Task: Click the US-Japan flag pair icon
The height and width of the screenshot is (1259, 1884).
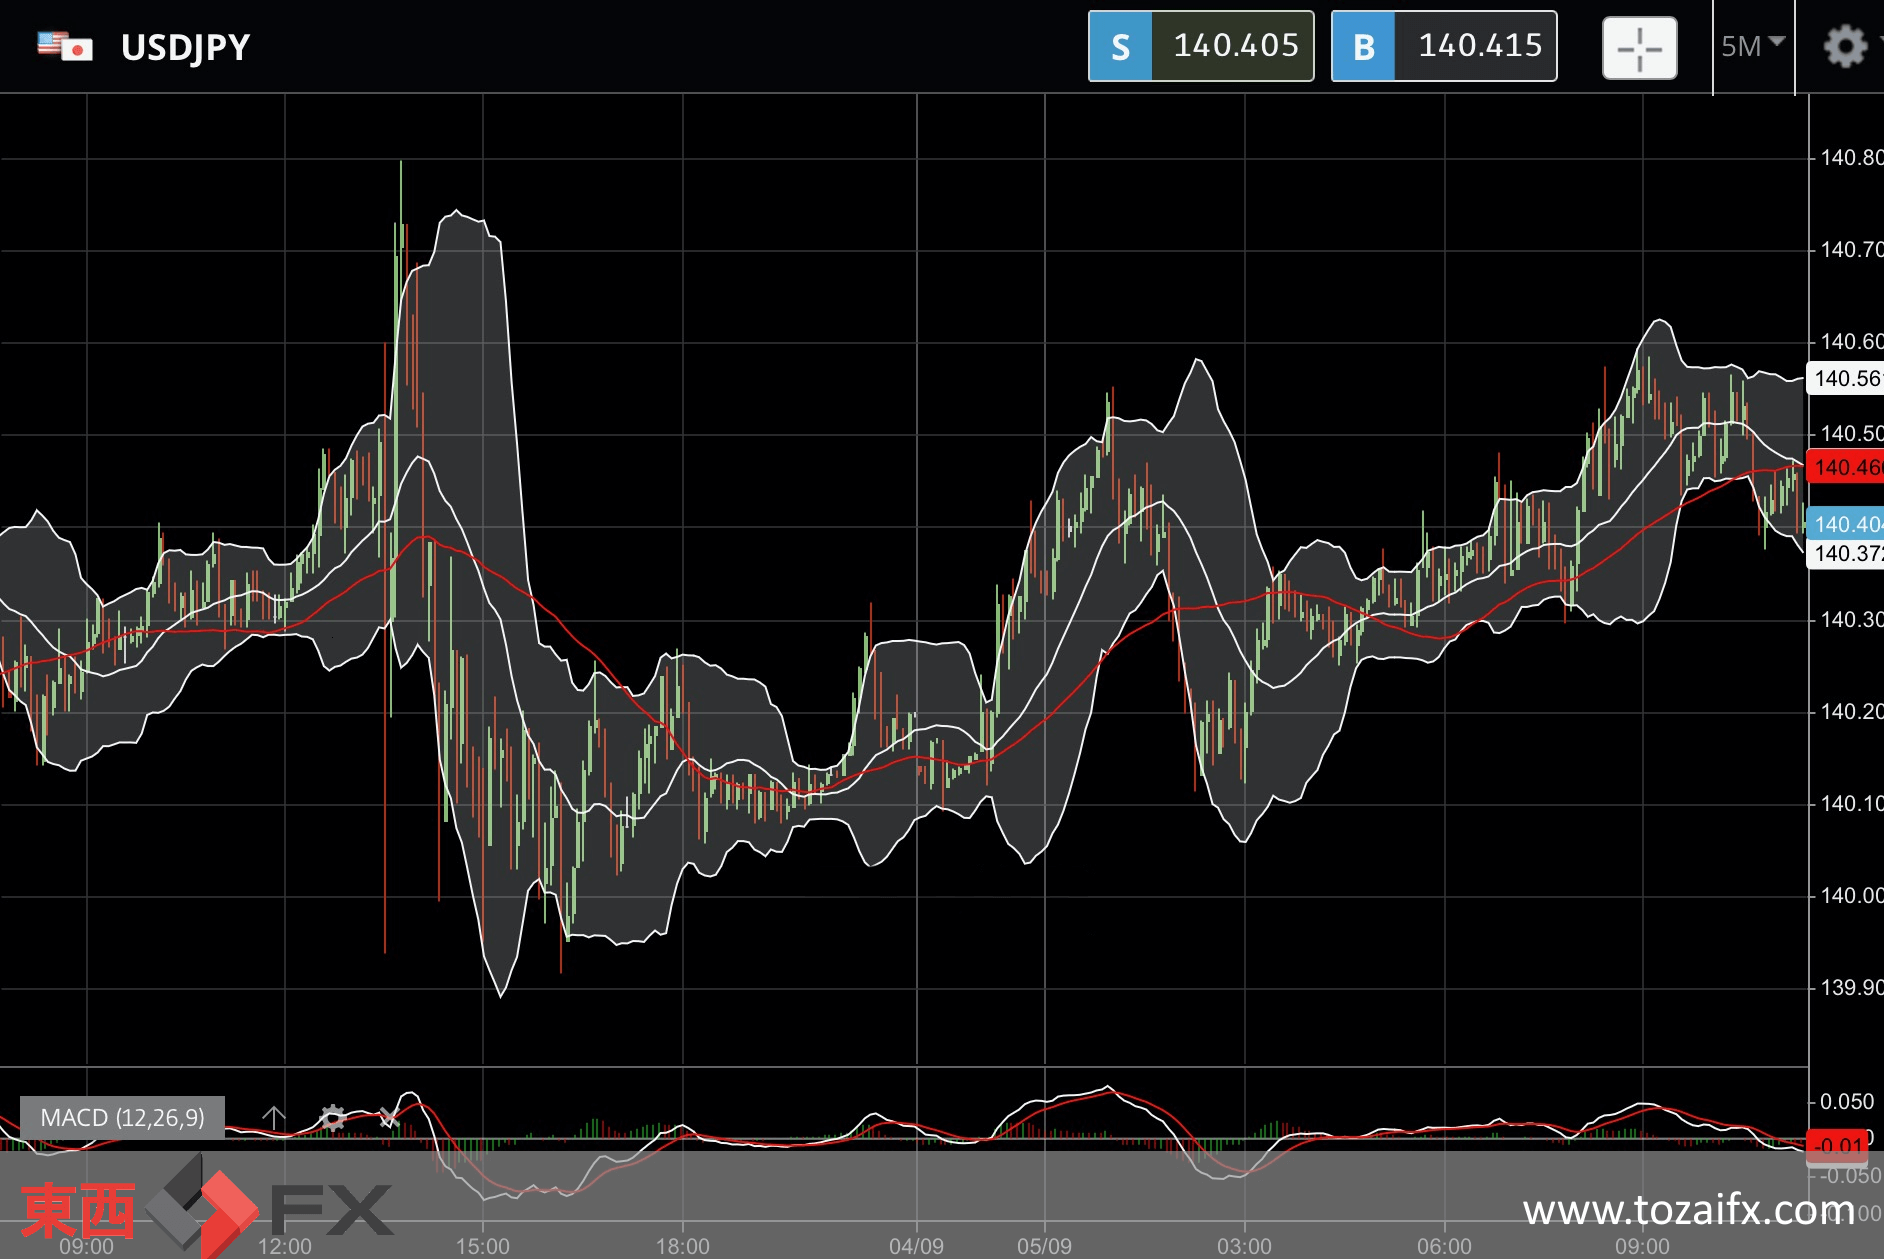Action: [x=65, y=46]
